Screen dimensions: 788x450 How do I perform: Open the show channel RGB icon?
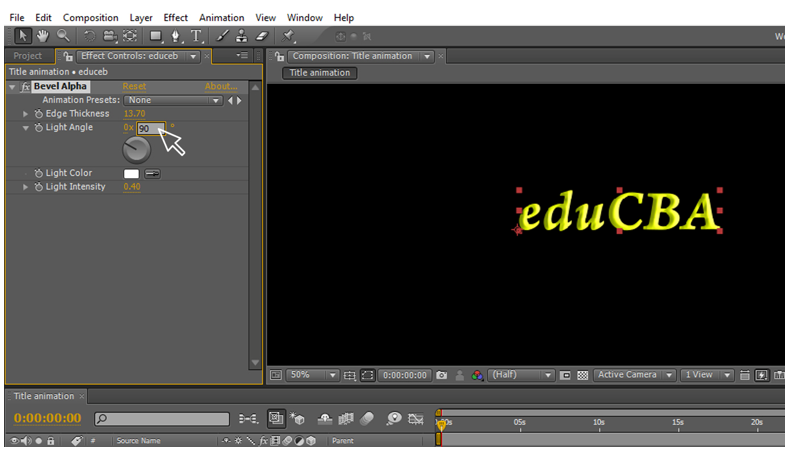(x=477, y=375)
